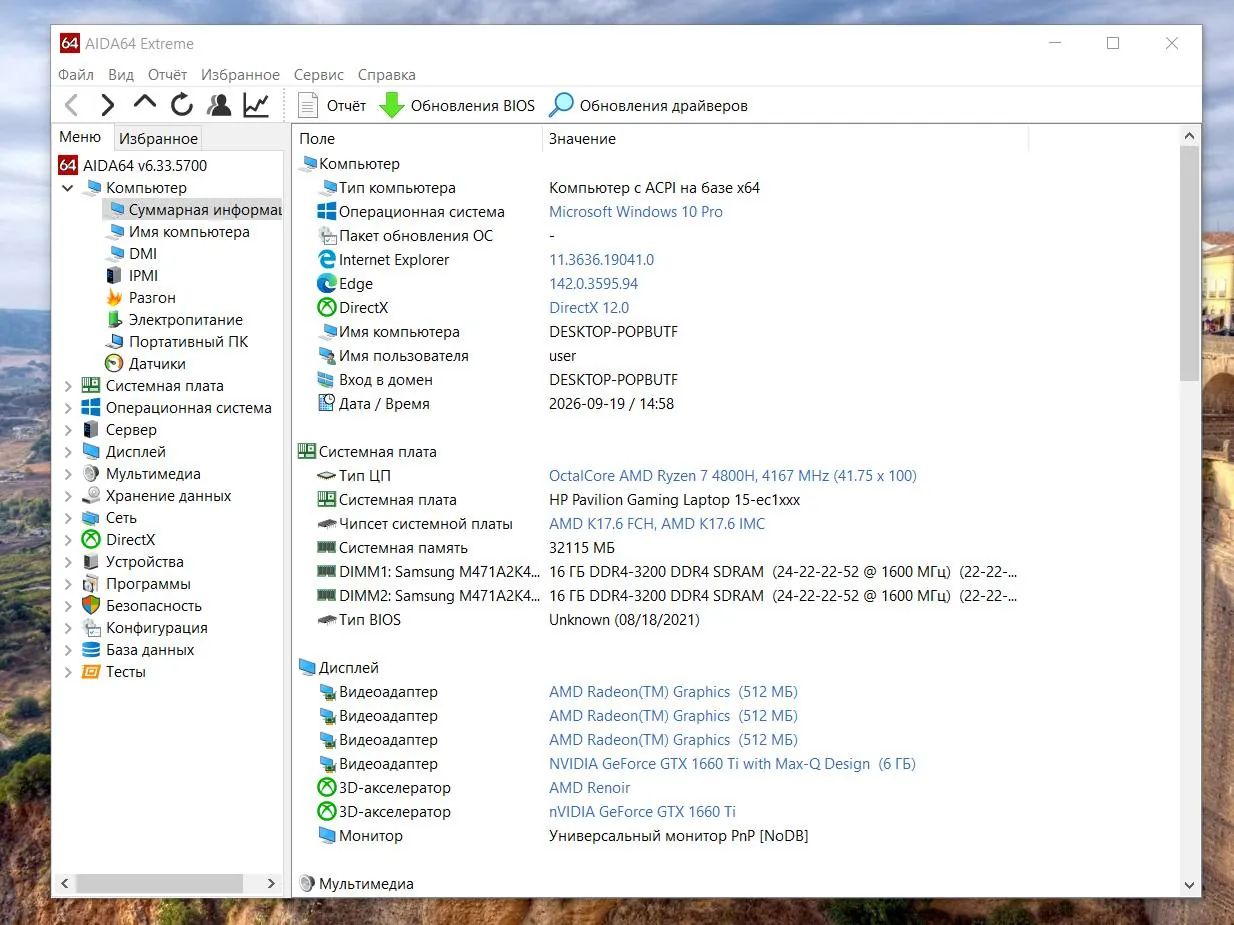This screenshot has height=925, width=1234.
Task: Open the Microsoft Windows 10 Pro link
Action: coord(636,212)
